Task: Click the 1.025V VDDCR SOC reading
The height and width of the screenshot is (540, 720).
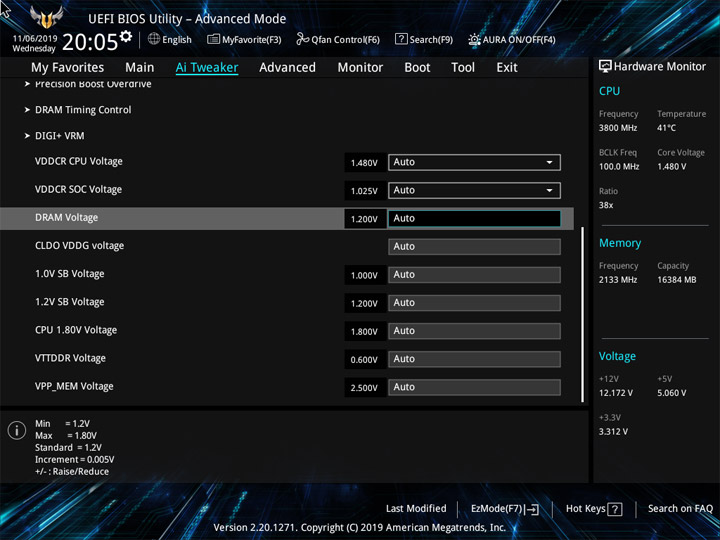Action: pos(364,191)
